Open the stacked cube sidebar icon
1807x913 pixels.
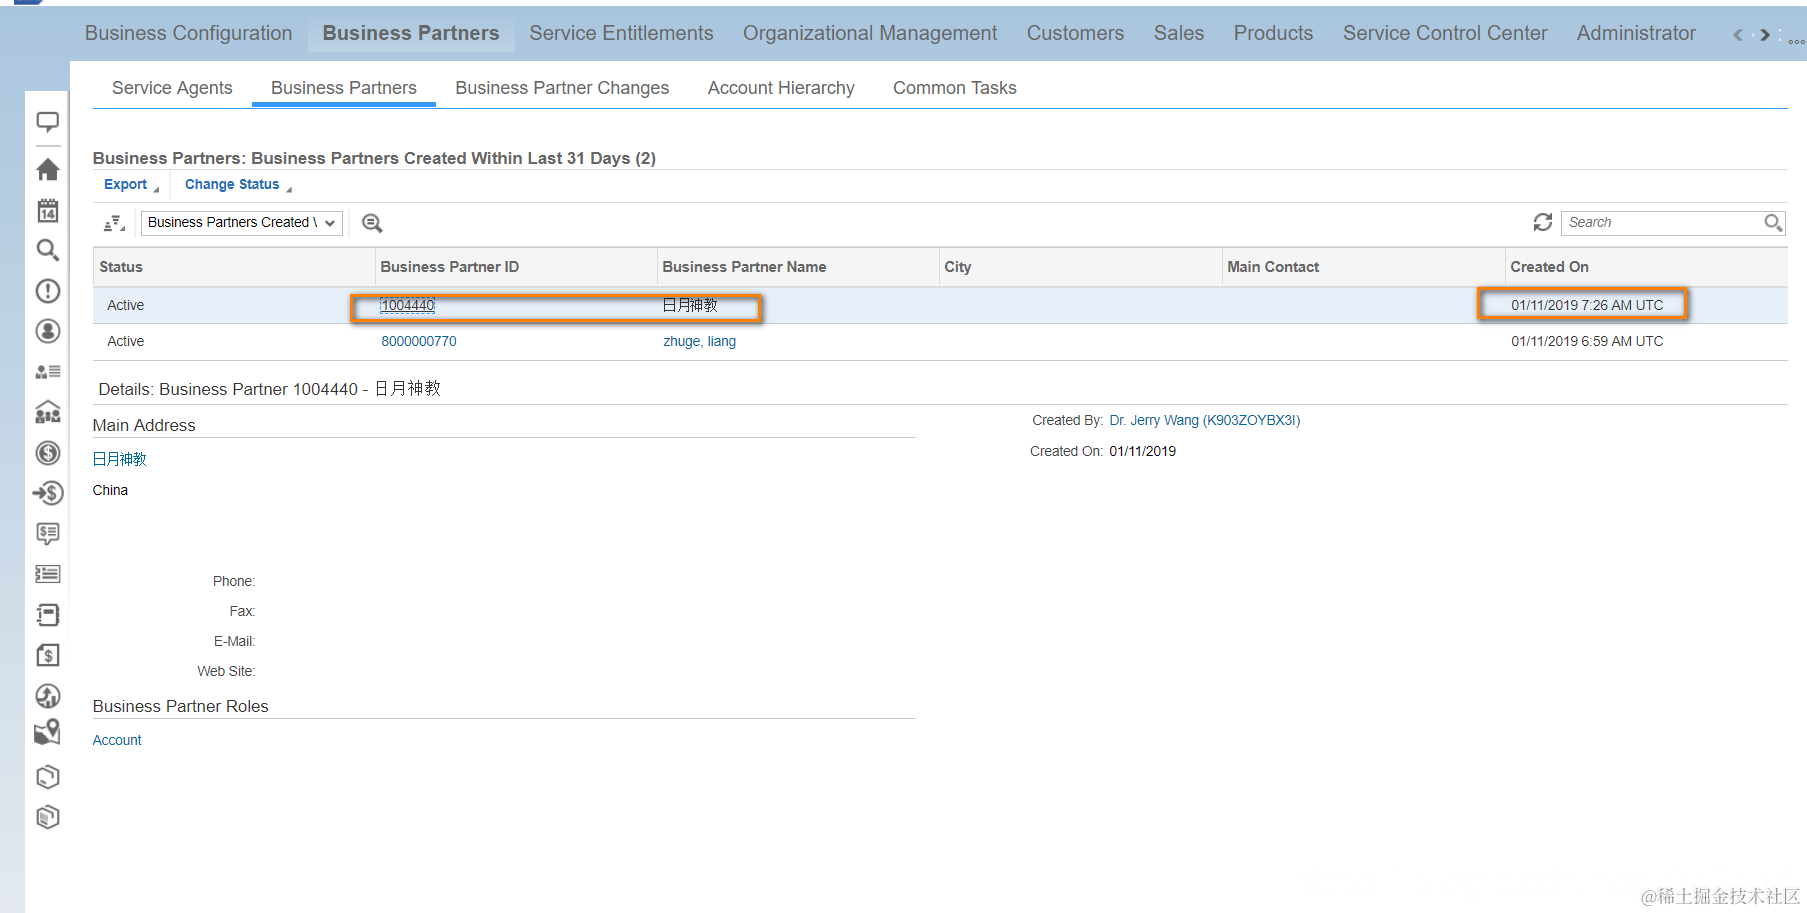(47, 817)
